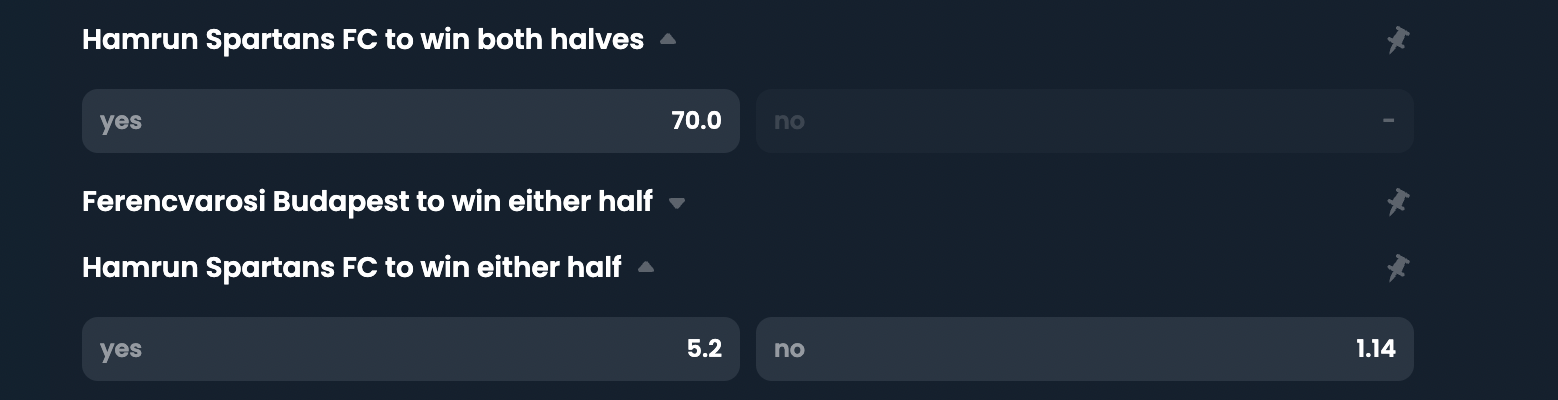
Task: Click Hamrun Spartans FC to win either half title
Action: [x=351, y=267]
